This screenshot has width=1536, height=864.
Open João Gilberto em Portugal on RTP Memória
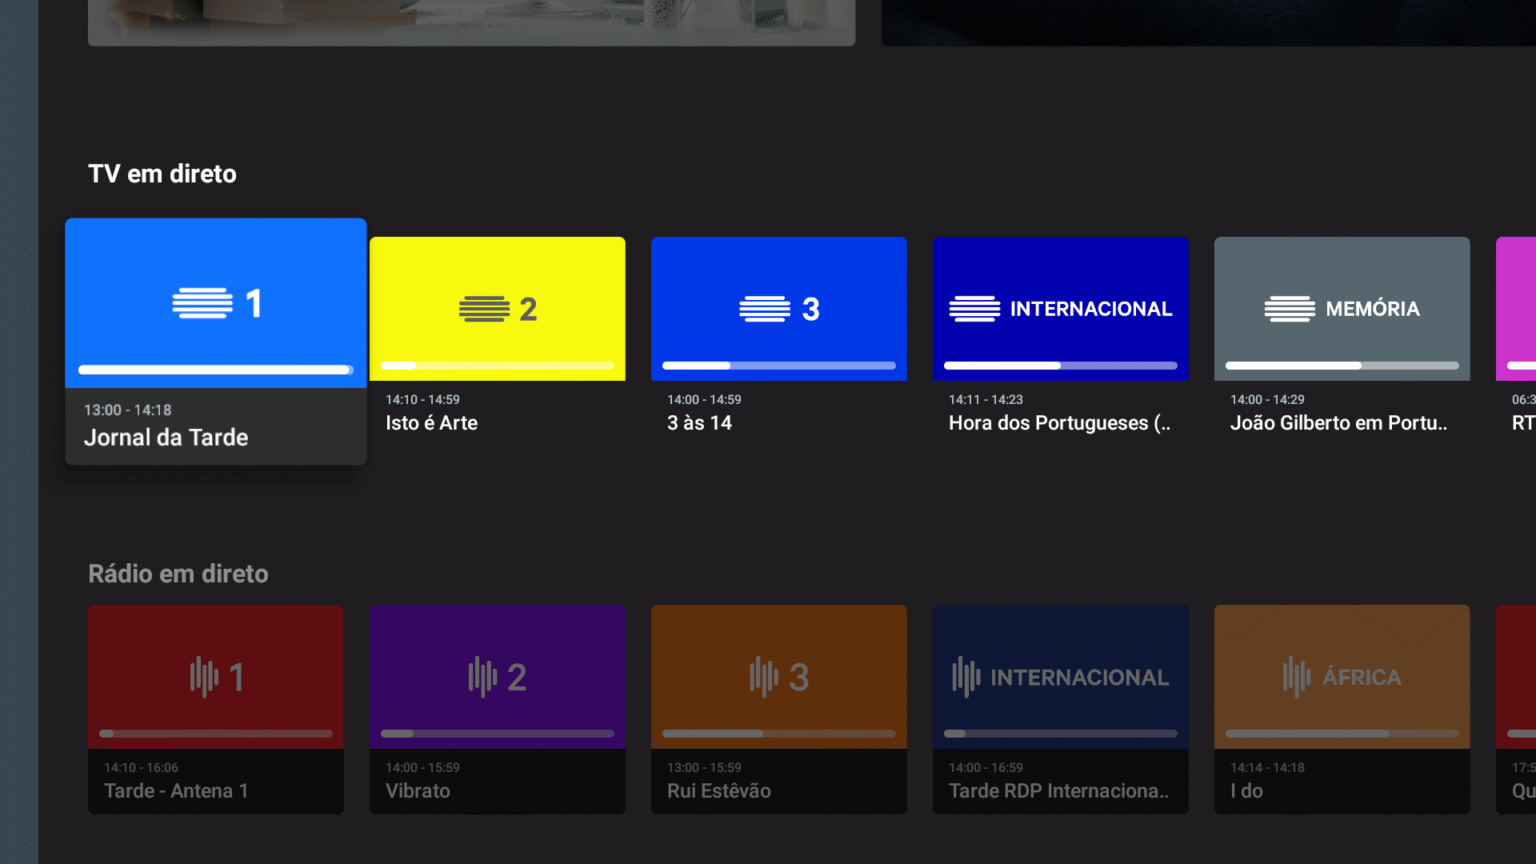[1339, 422]
